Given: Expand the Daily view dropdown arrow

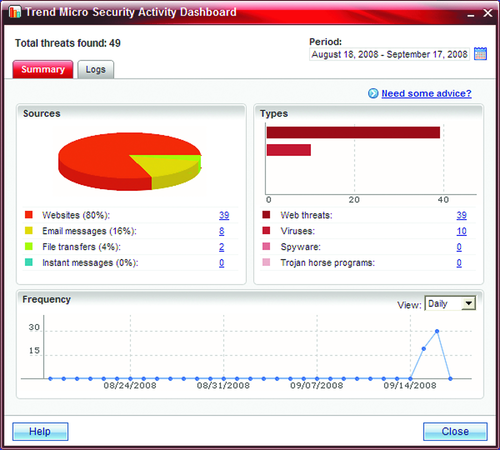Looking at the screenshot, I should pyautogui.click(x=469, y=303).
